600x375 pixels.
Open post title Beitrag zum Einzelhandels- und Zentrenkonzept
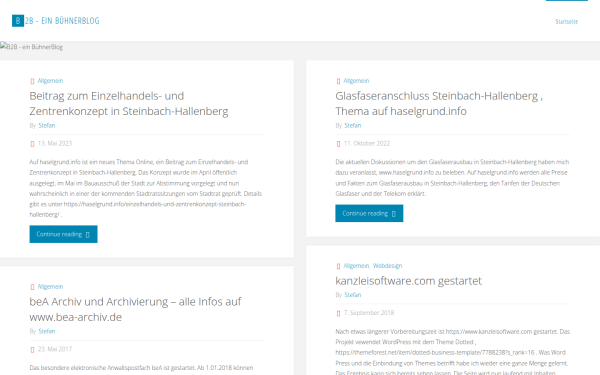[129, 103]
